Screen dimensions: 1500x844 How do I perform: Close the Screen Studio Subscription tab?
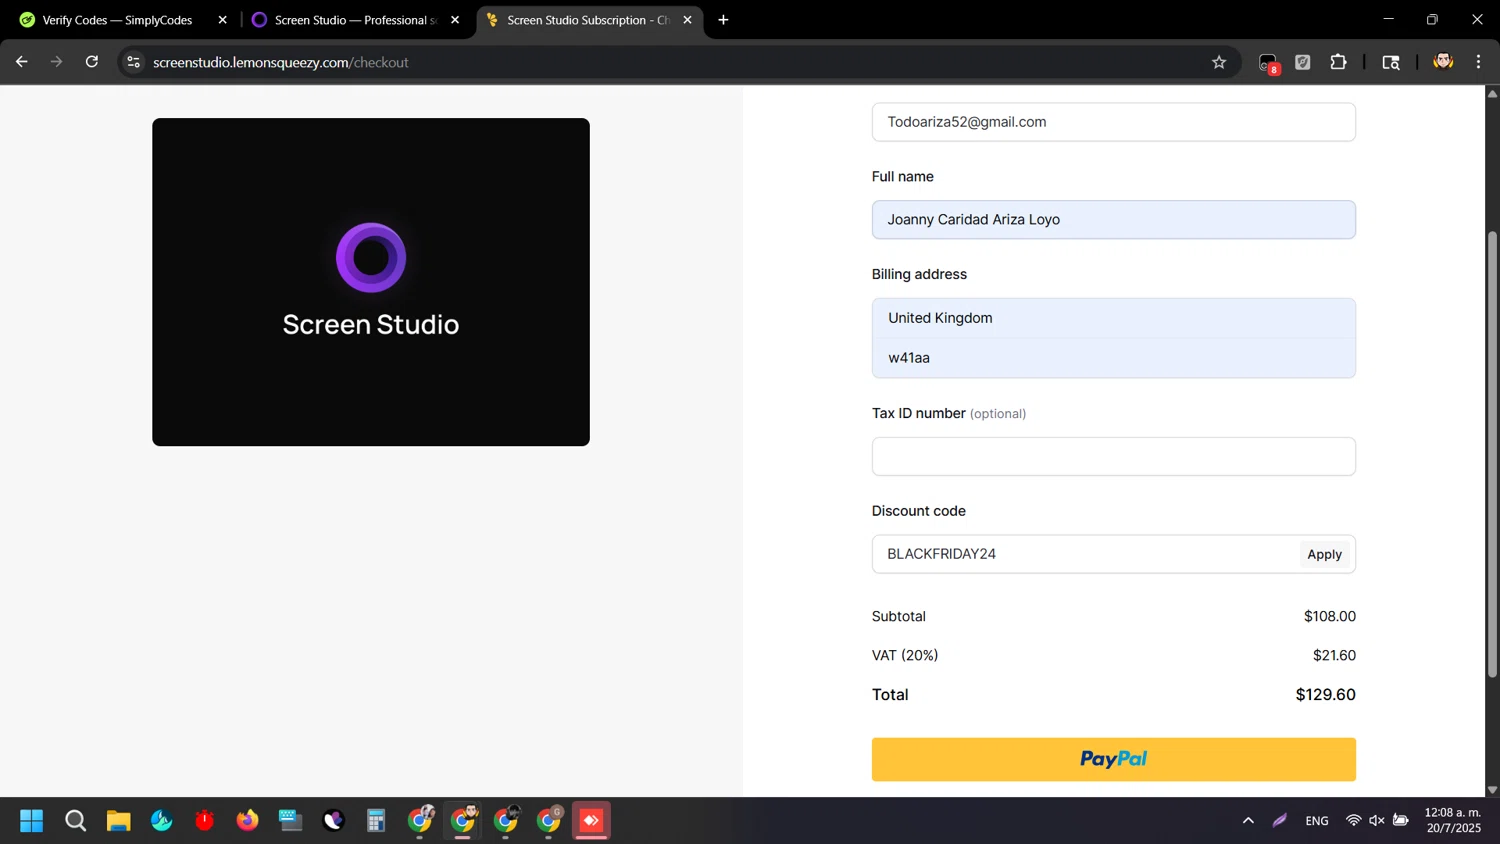pos(687,20)
